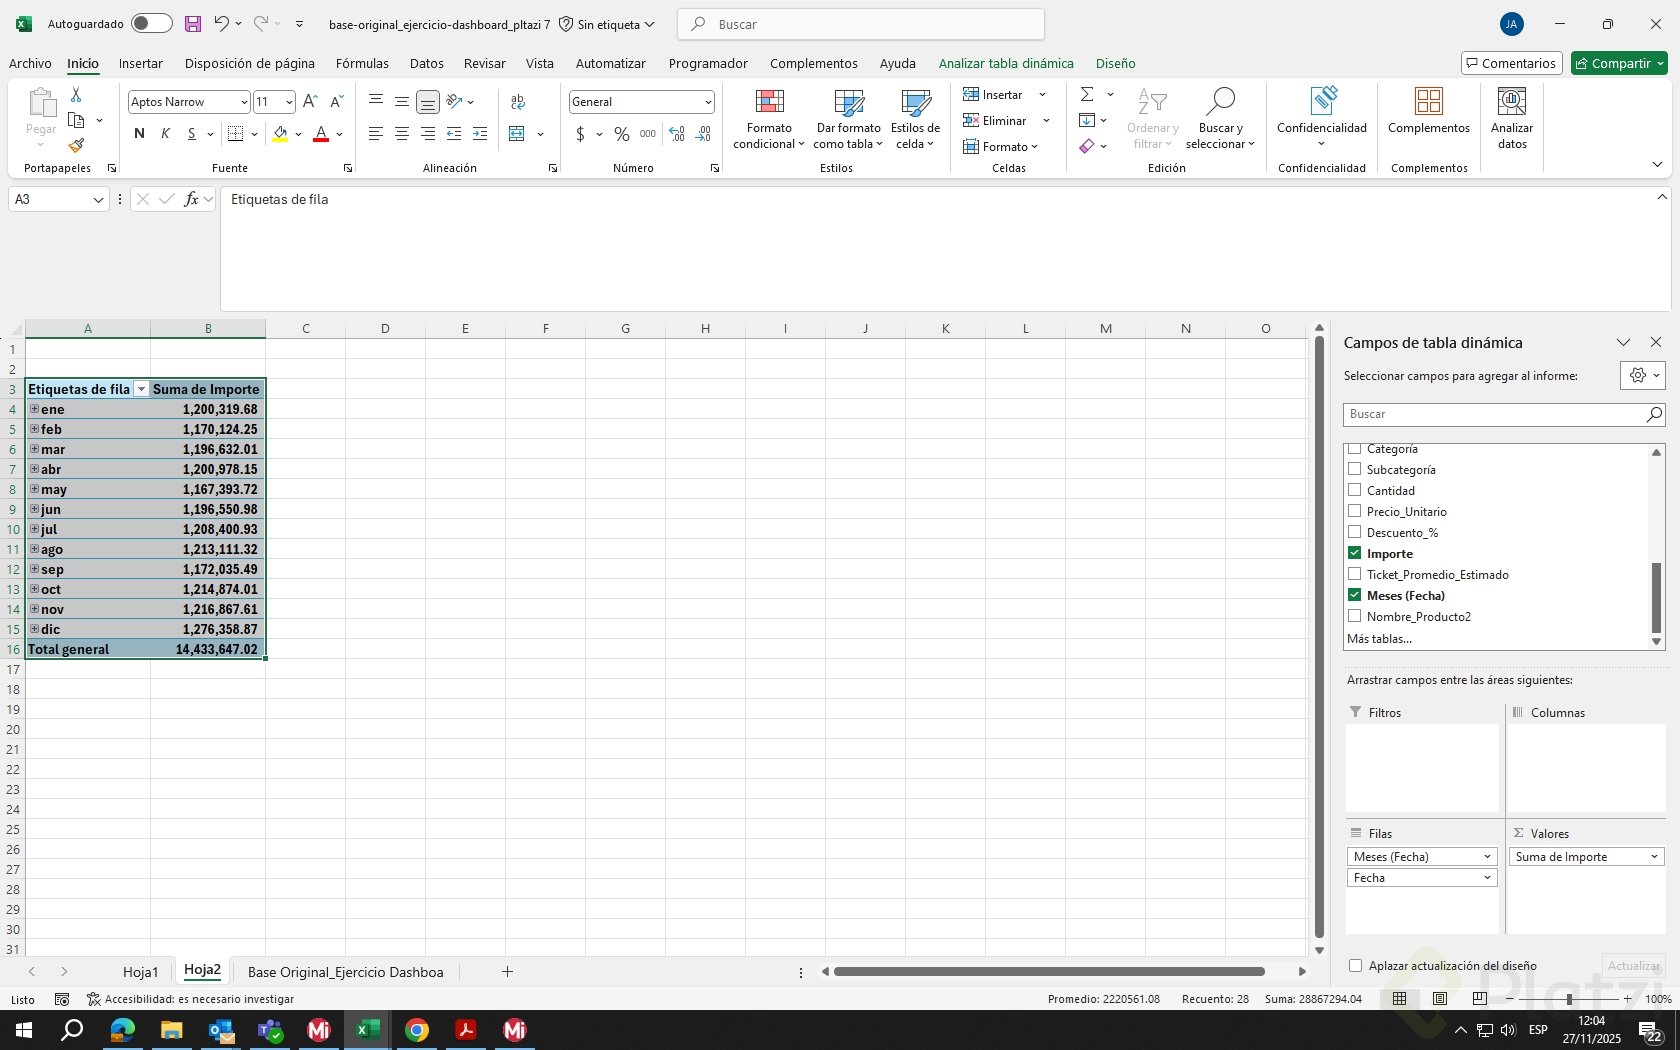1680x1050 pixels.
Task: Click the Más tablas... link
Action: click(x=1379, y=639)
